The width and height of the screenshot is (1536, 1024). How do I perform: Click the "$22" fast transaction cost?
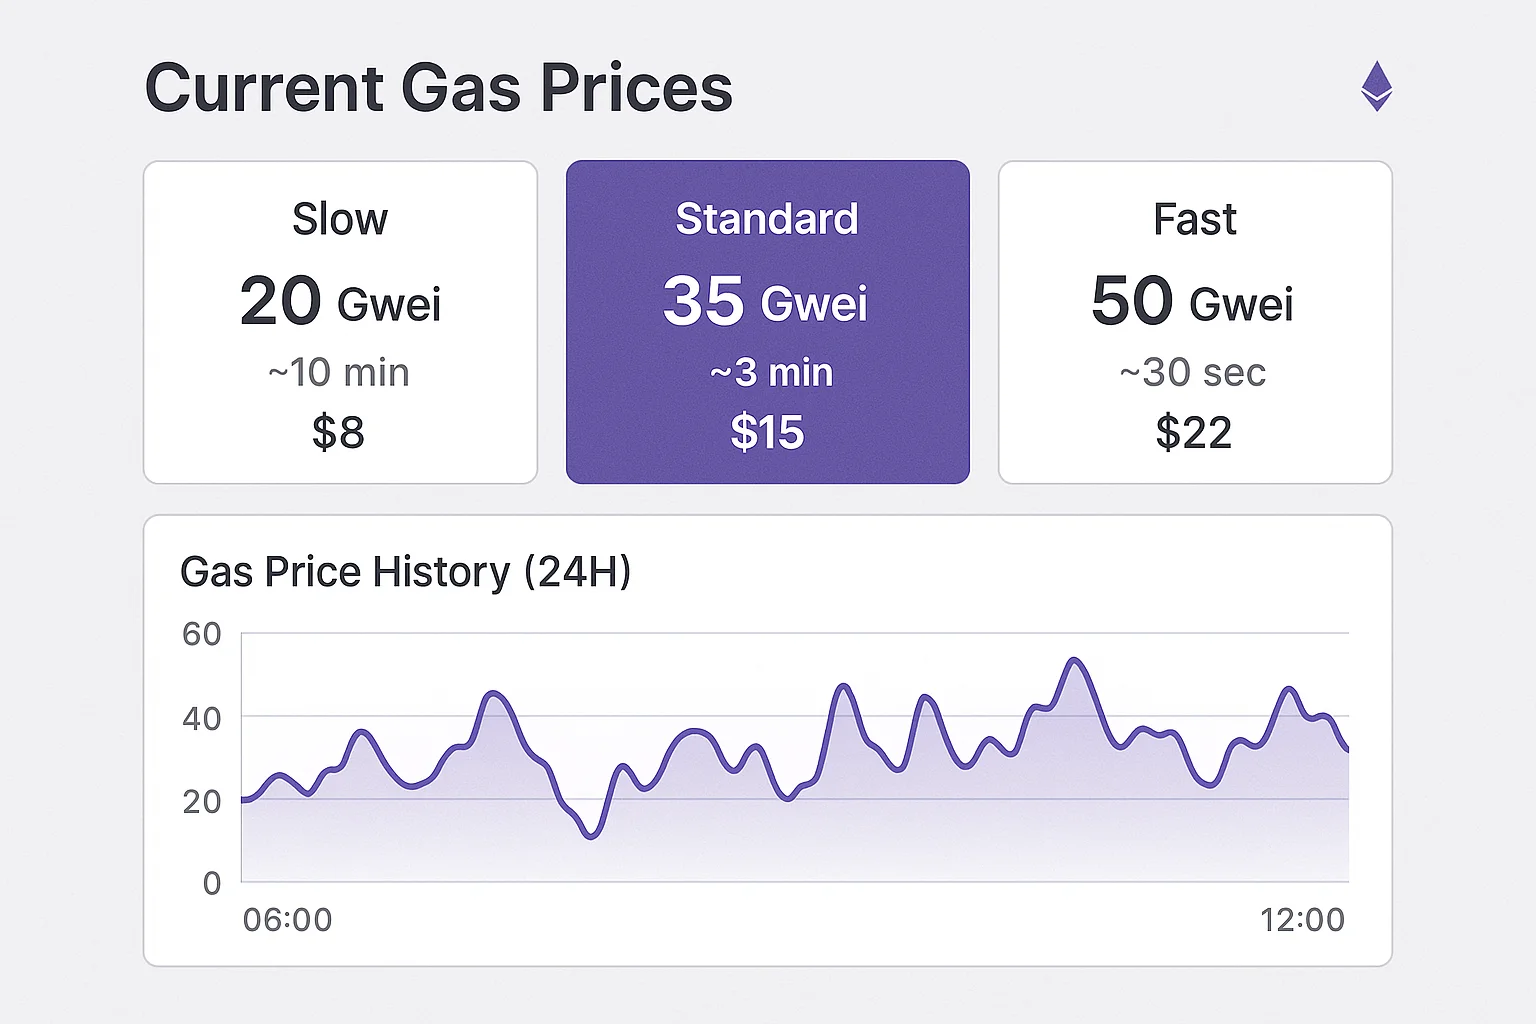[1193, 433]
